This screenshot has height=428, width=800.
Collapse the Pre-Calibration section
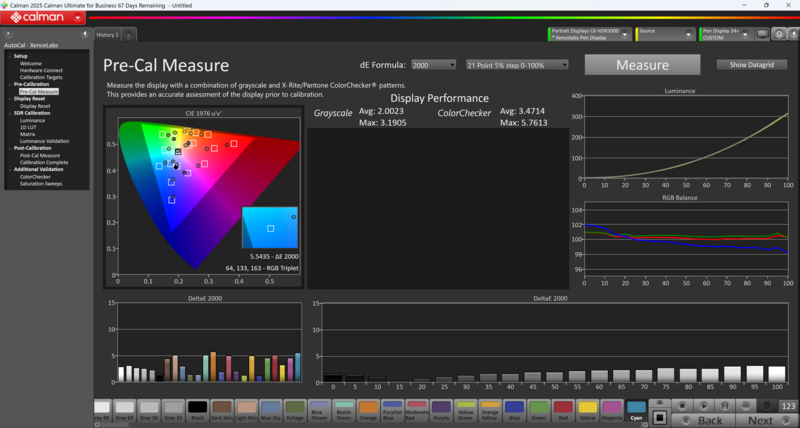click(x=10, y=84)
